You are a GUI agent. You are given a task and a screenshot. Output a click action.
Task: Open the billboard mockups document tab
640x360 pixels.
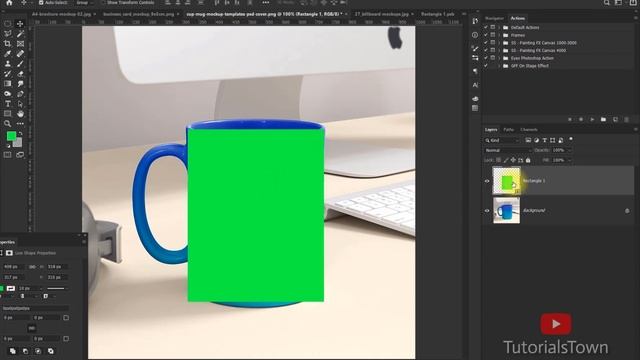tap(382, 14)
